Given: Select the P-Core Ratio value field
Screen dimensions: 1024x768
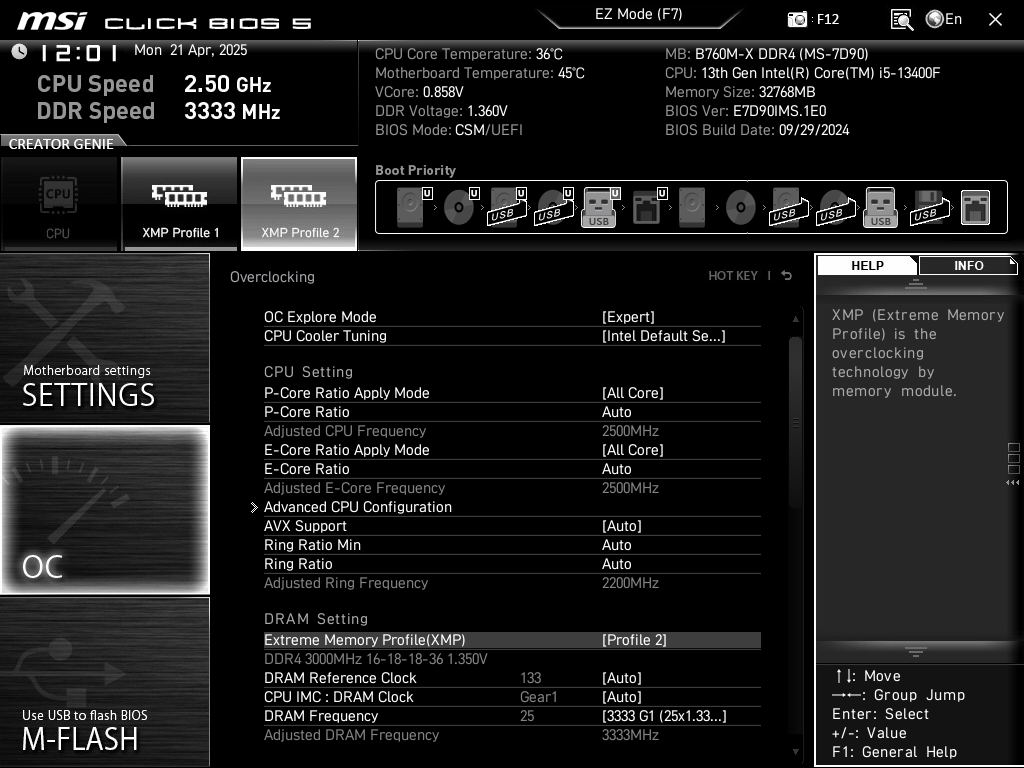Looking at the screenshot, I should click(616, 412).
